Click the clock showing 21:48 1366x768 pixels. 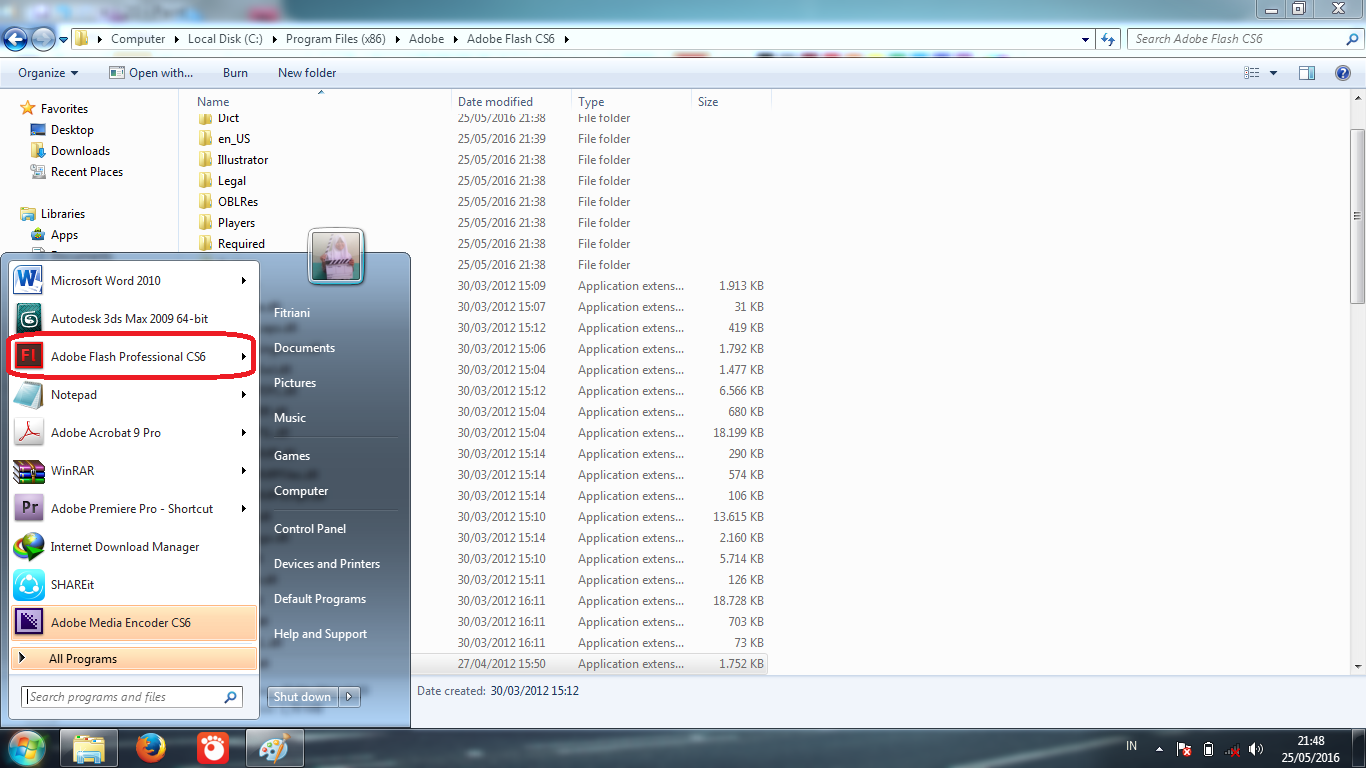tap(1311, 741)
